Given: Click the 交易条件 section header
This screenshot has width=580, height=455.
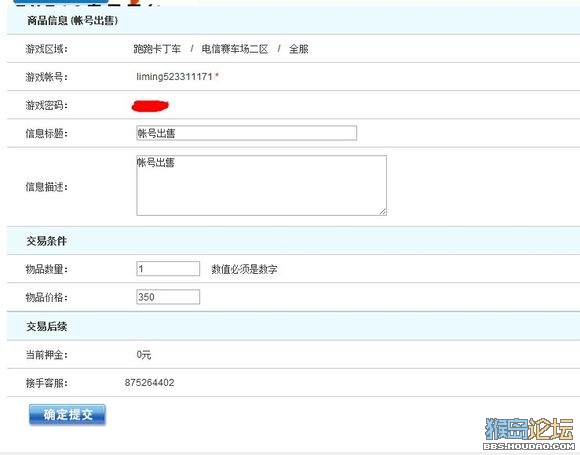Looking at the screenshot, I should click(47, 241).
